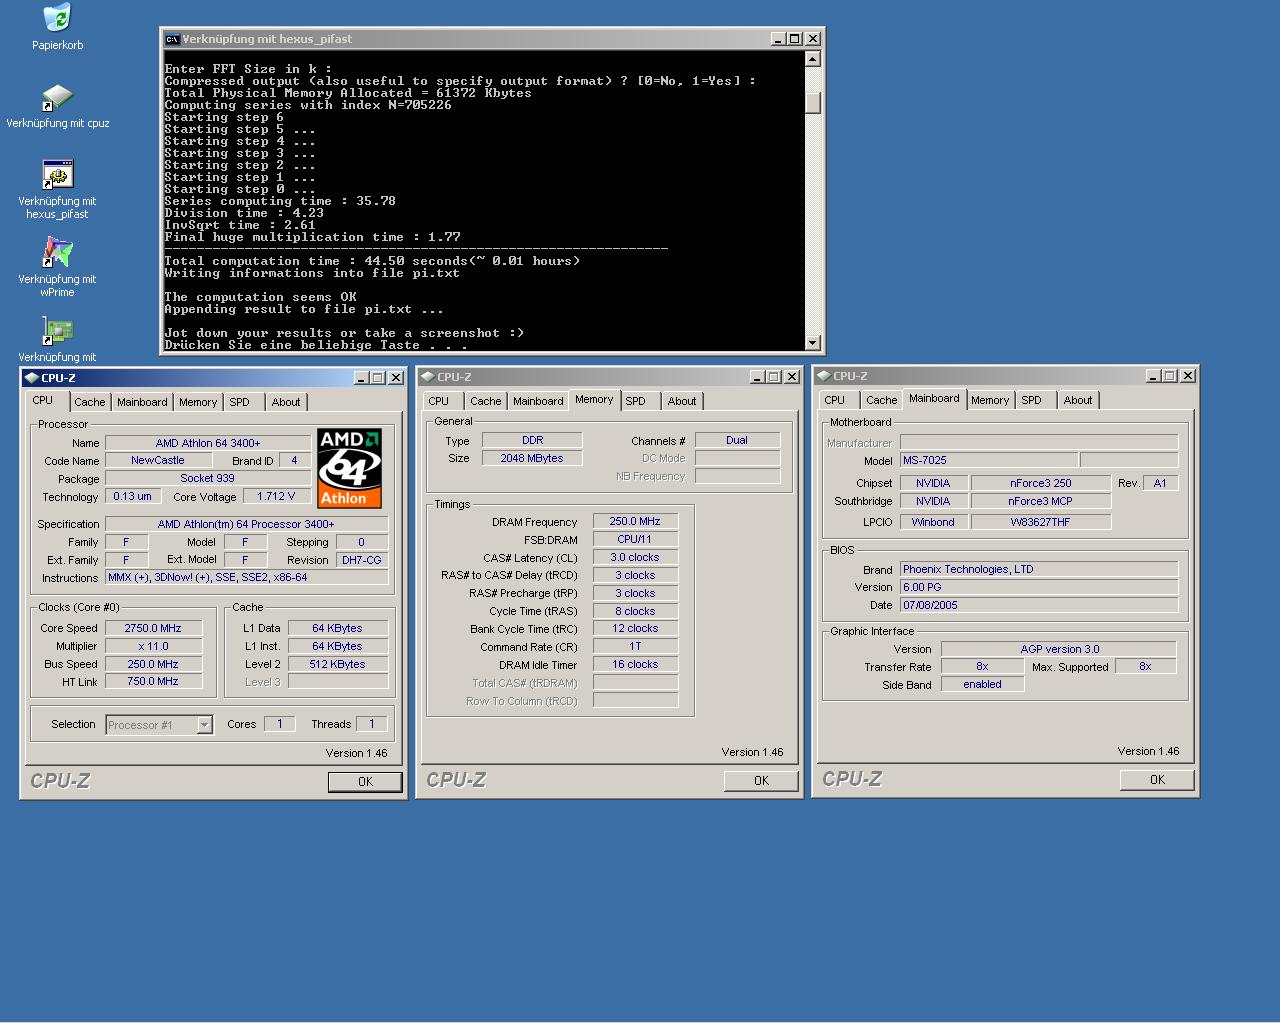This screenshot has height=1024, width=1280.
Task: Click the FSB:DRAM value CPU/11
Action: tap(635, 539)
